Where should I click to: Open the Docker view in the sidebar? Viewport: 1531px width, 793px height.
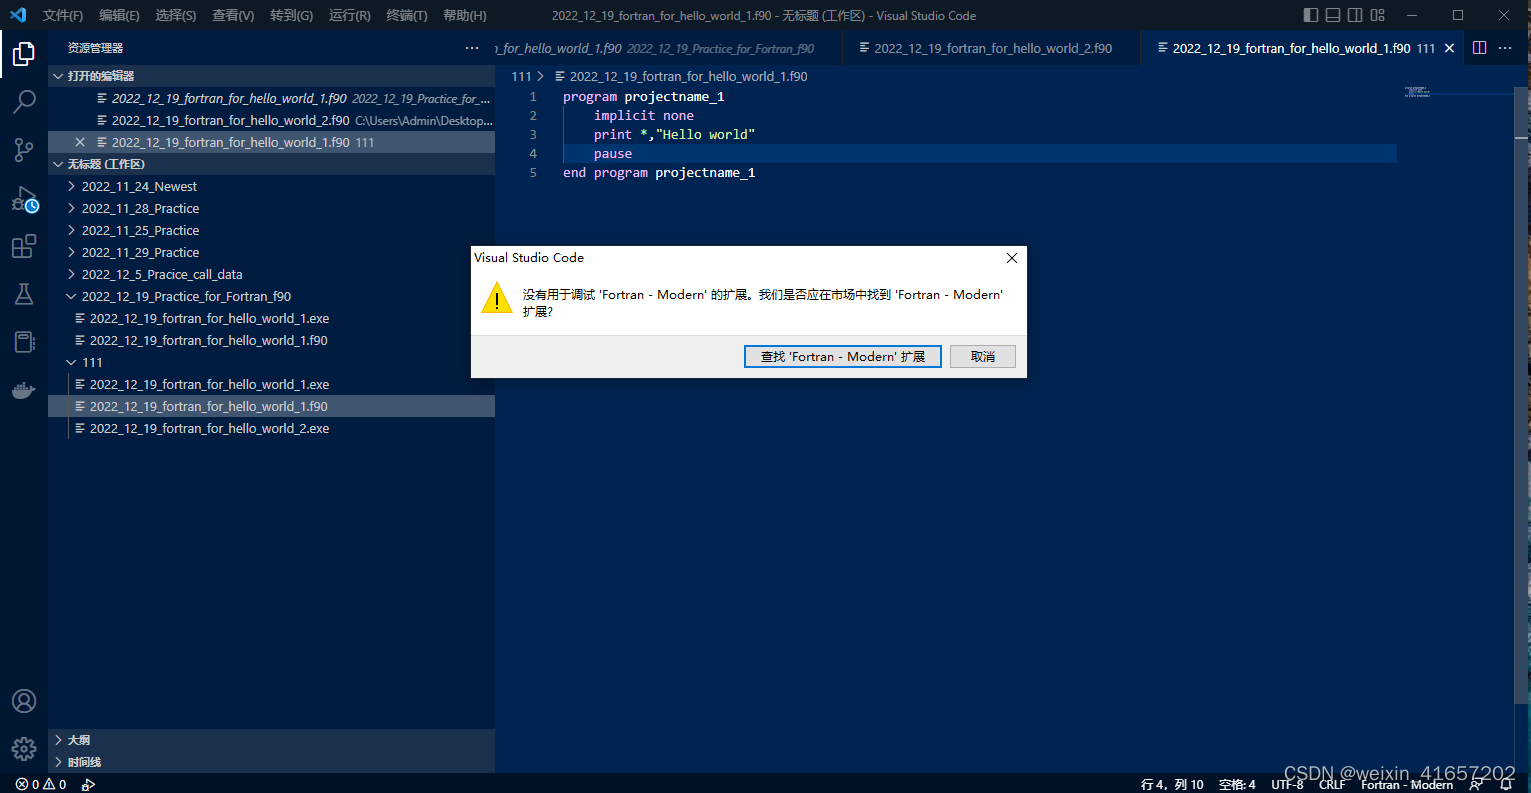tap(24, 390)
